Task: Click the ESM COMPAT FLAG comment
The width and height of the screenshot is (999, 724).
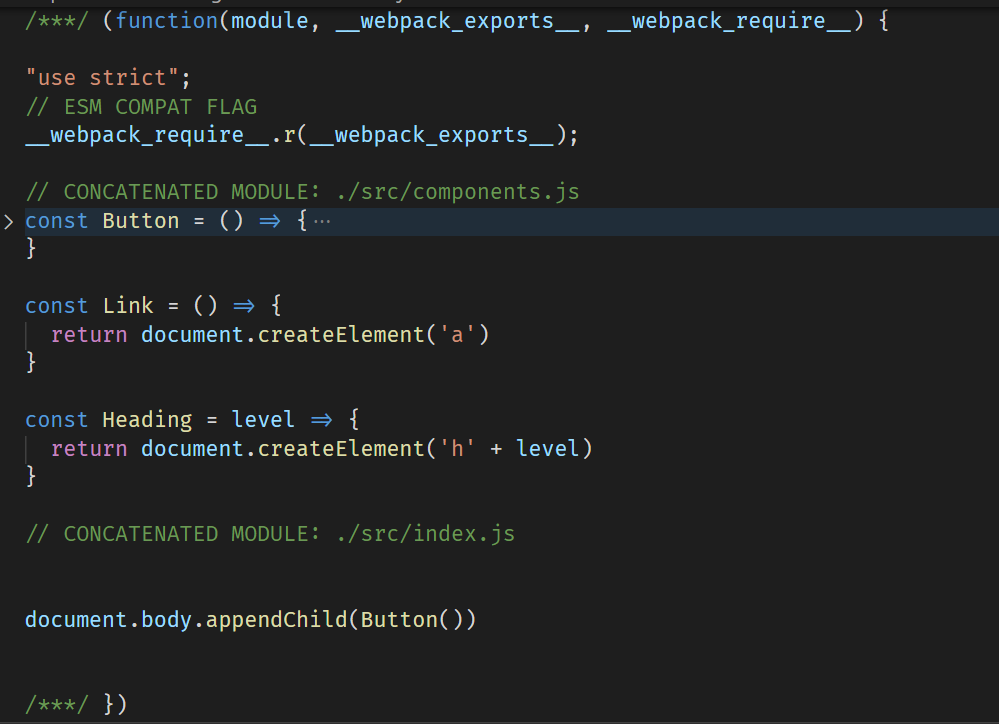Action: (141, 106)
